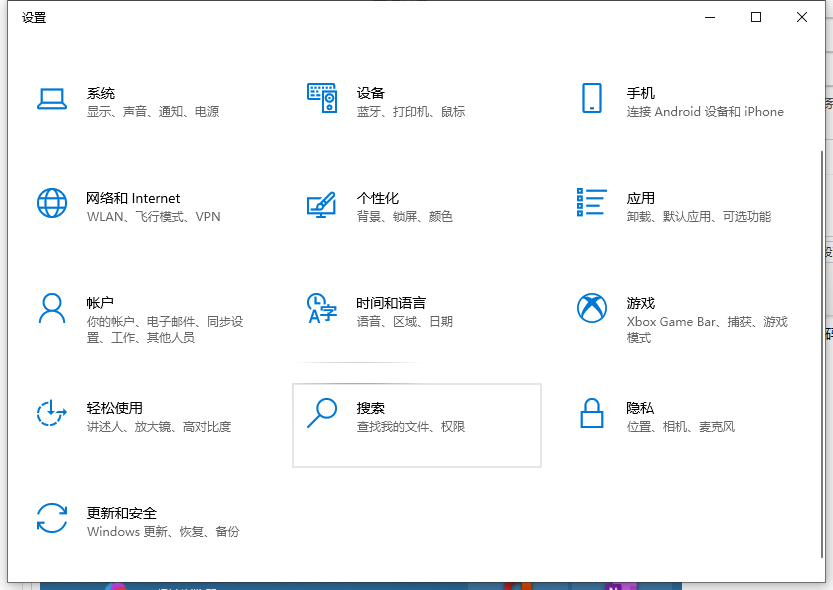Image resolution: width=833 pixels, height=590 pixels.
Task: Open 时间和语言 via the clock icon
Action: pyautogui.click(x=322, y=308)
